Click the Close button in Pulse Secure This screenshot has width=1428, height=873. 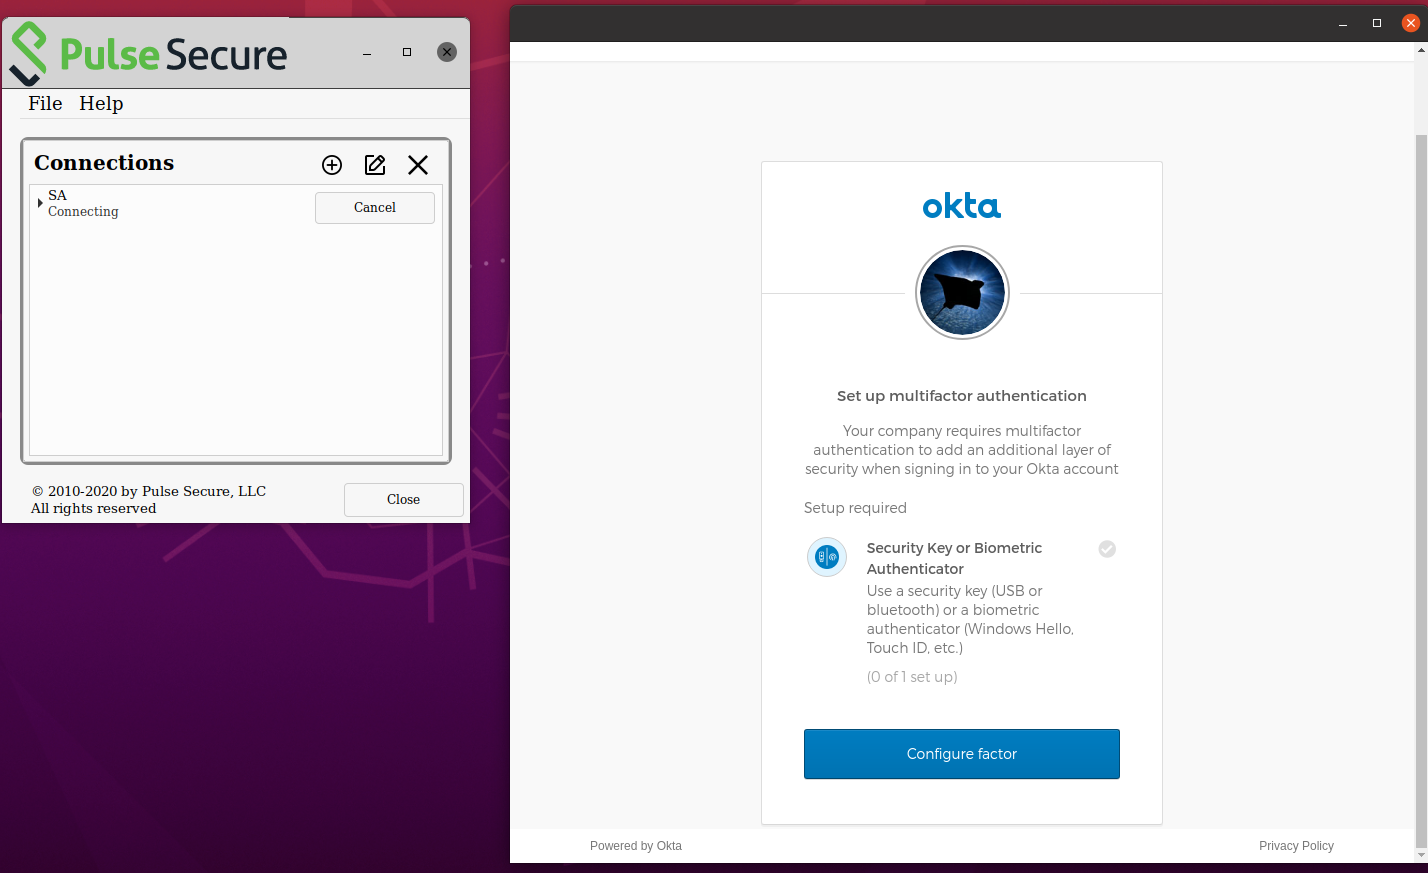(x=404, y=500)
